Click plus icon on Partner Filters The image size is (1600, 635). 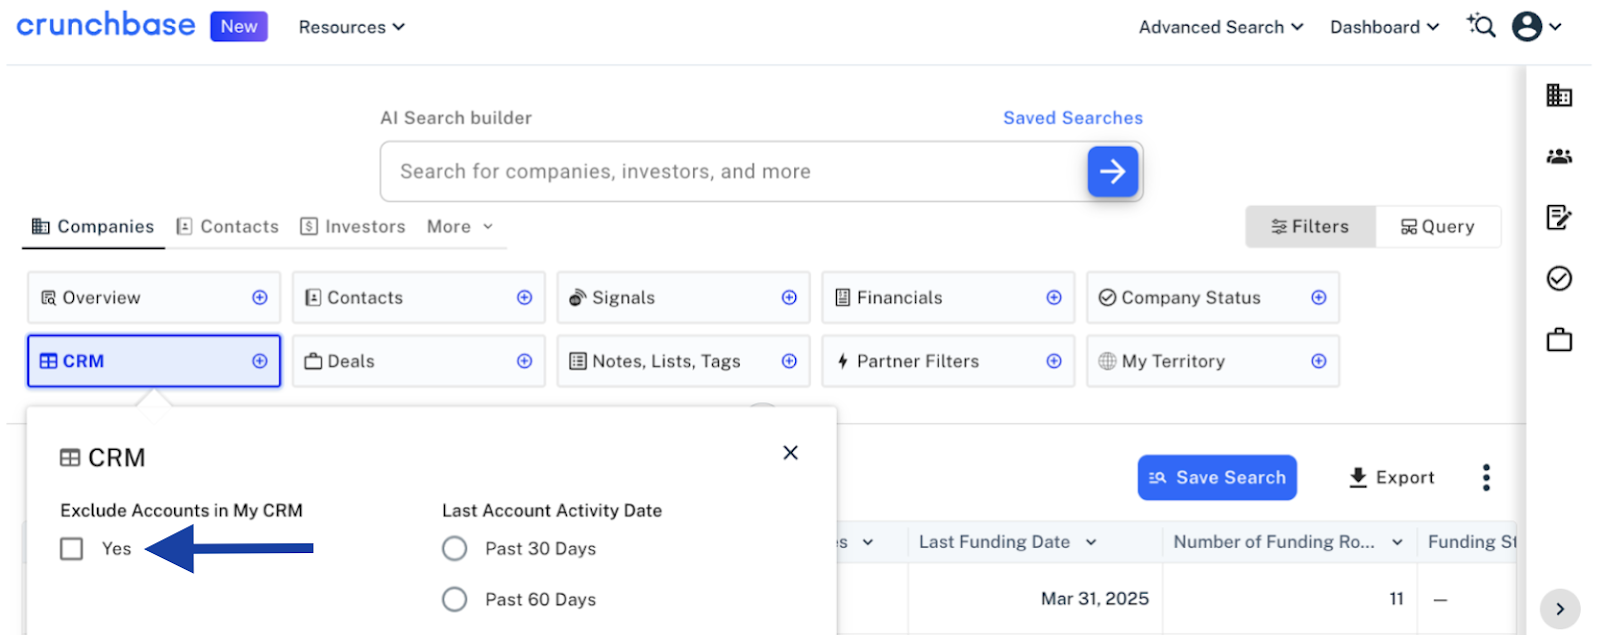point(1054,361)
